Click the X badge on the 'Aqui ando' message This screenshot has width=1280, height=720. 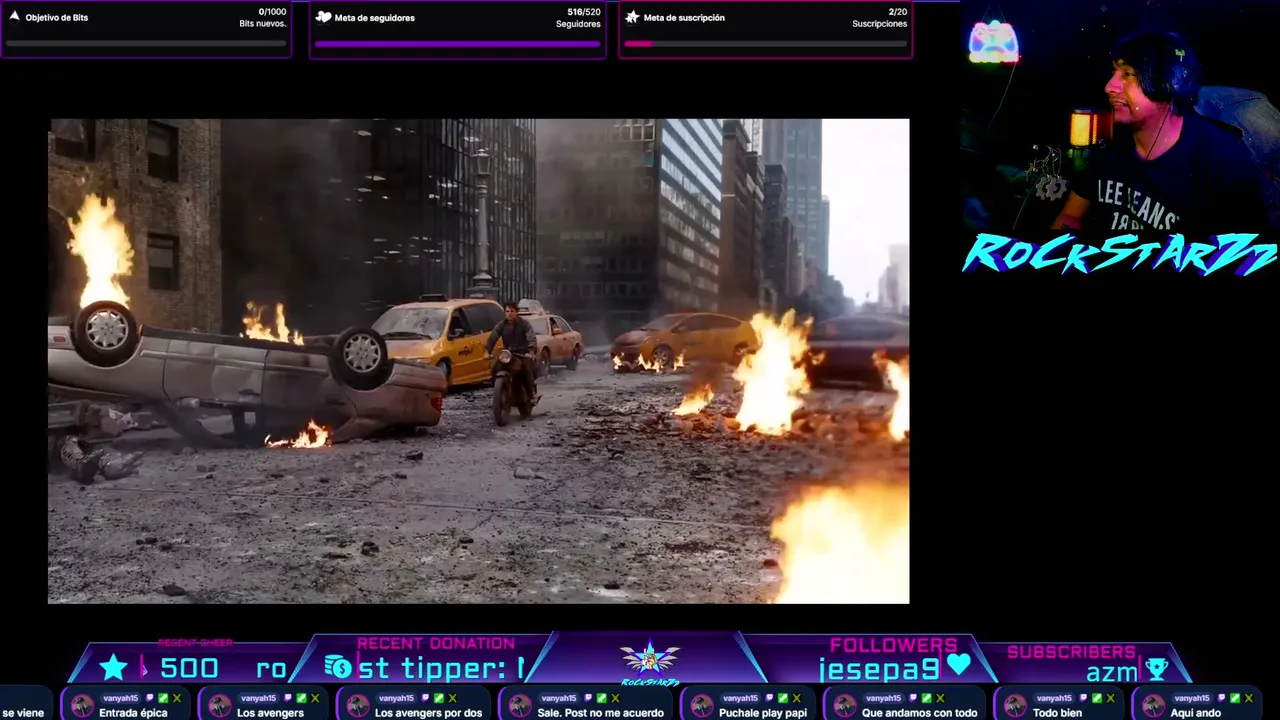[x=1249, y=698]
